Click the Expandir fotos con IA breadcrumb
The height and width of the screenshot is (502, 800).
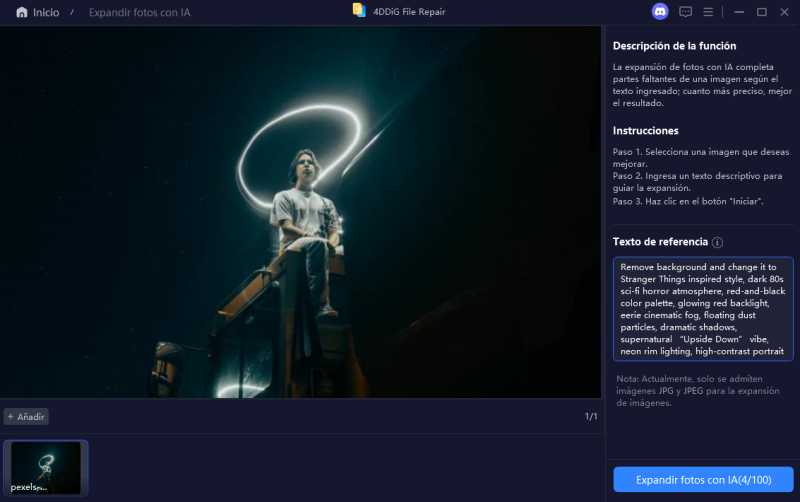(139, 12)
